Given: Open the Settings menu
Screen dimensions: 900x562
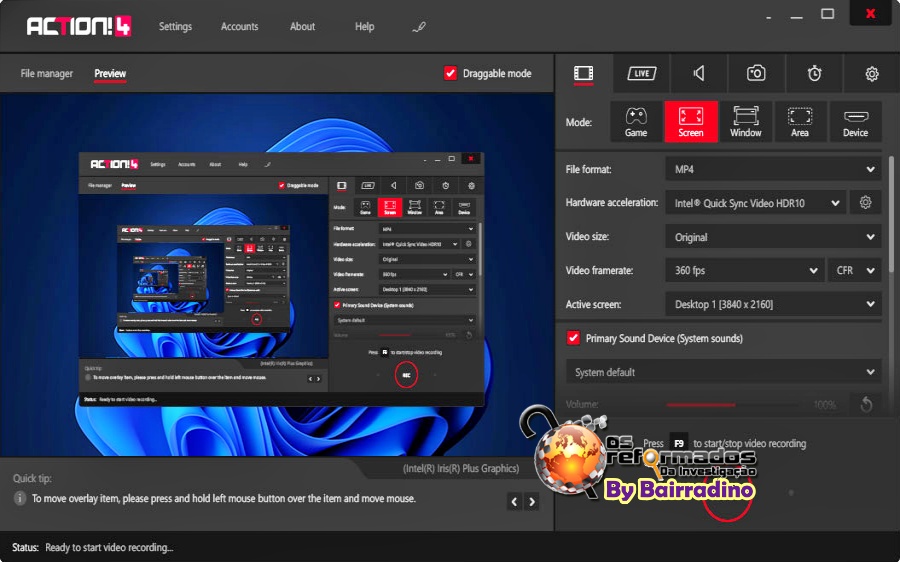Looking at the screenshot, I should [175, 26].
